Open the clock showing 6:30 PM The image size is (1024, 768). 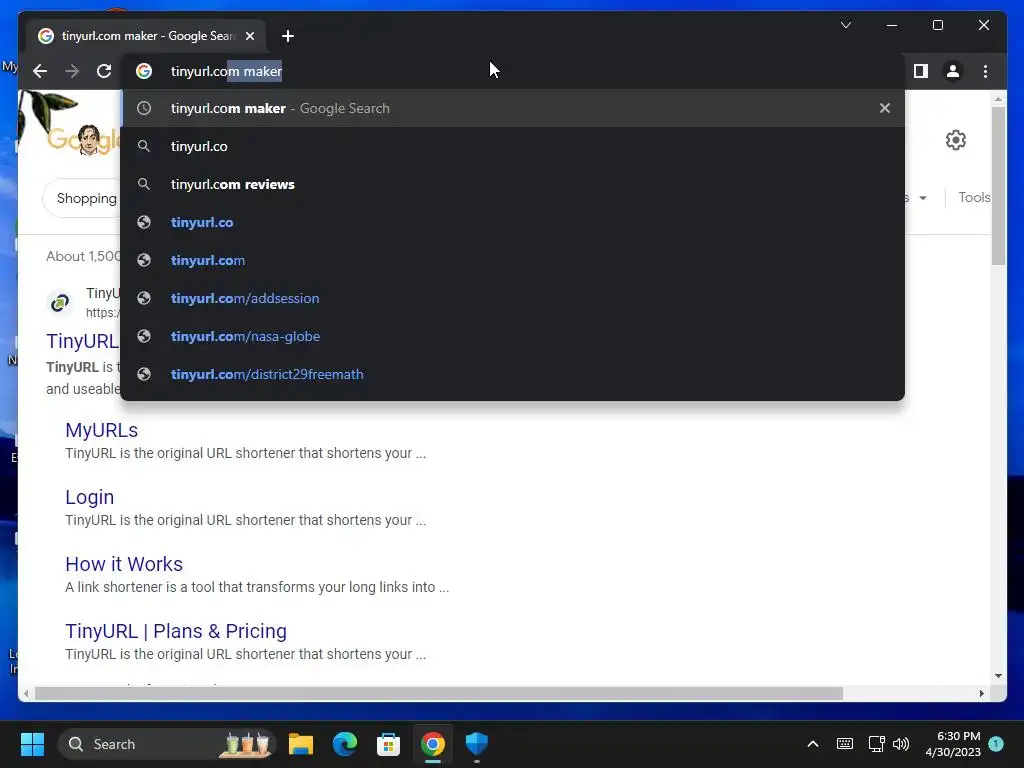tap(953, 744)
